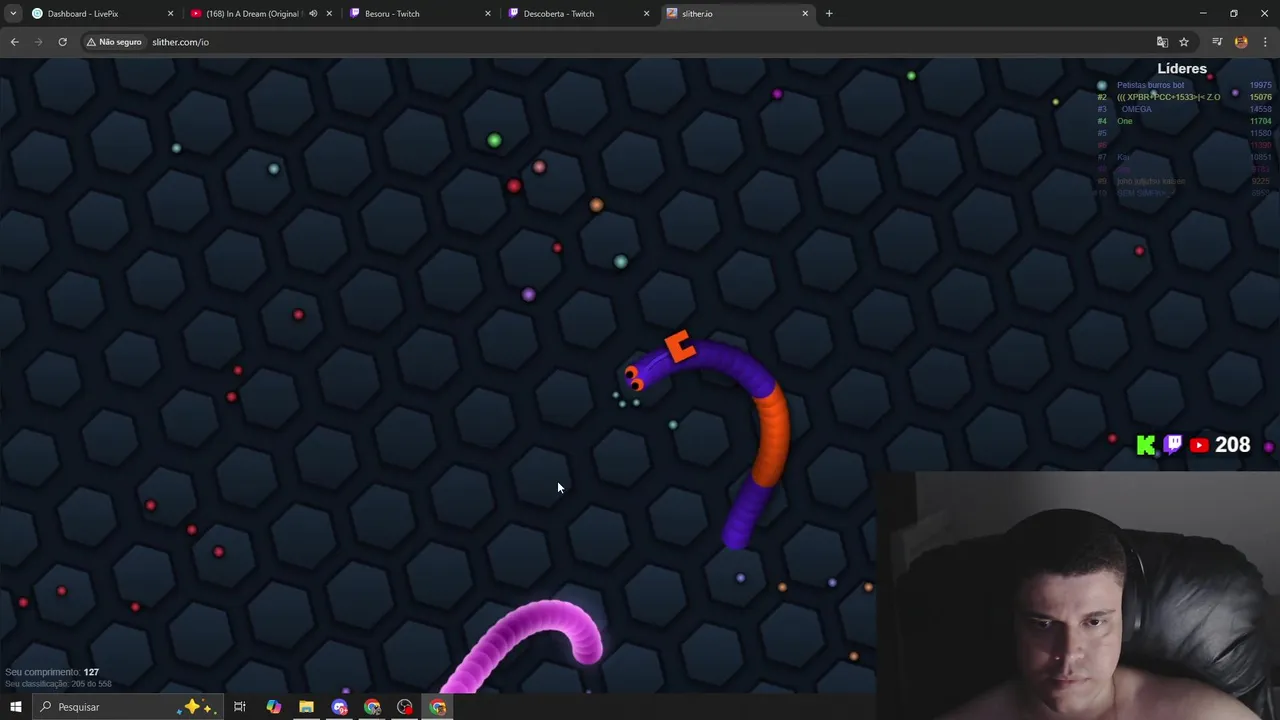Click the Líderes leaderboard title
Image resolution: width=1280 pixels, height=720 pixels.
click(1182, 69)
